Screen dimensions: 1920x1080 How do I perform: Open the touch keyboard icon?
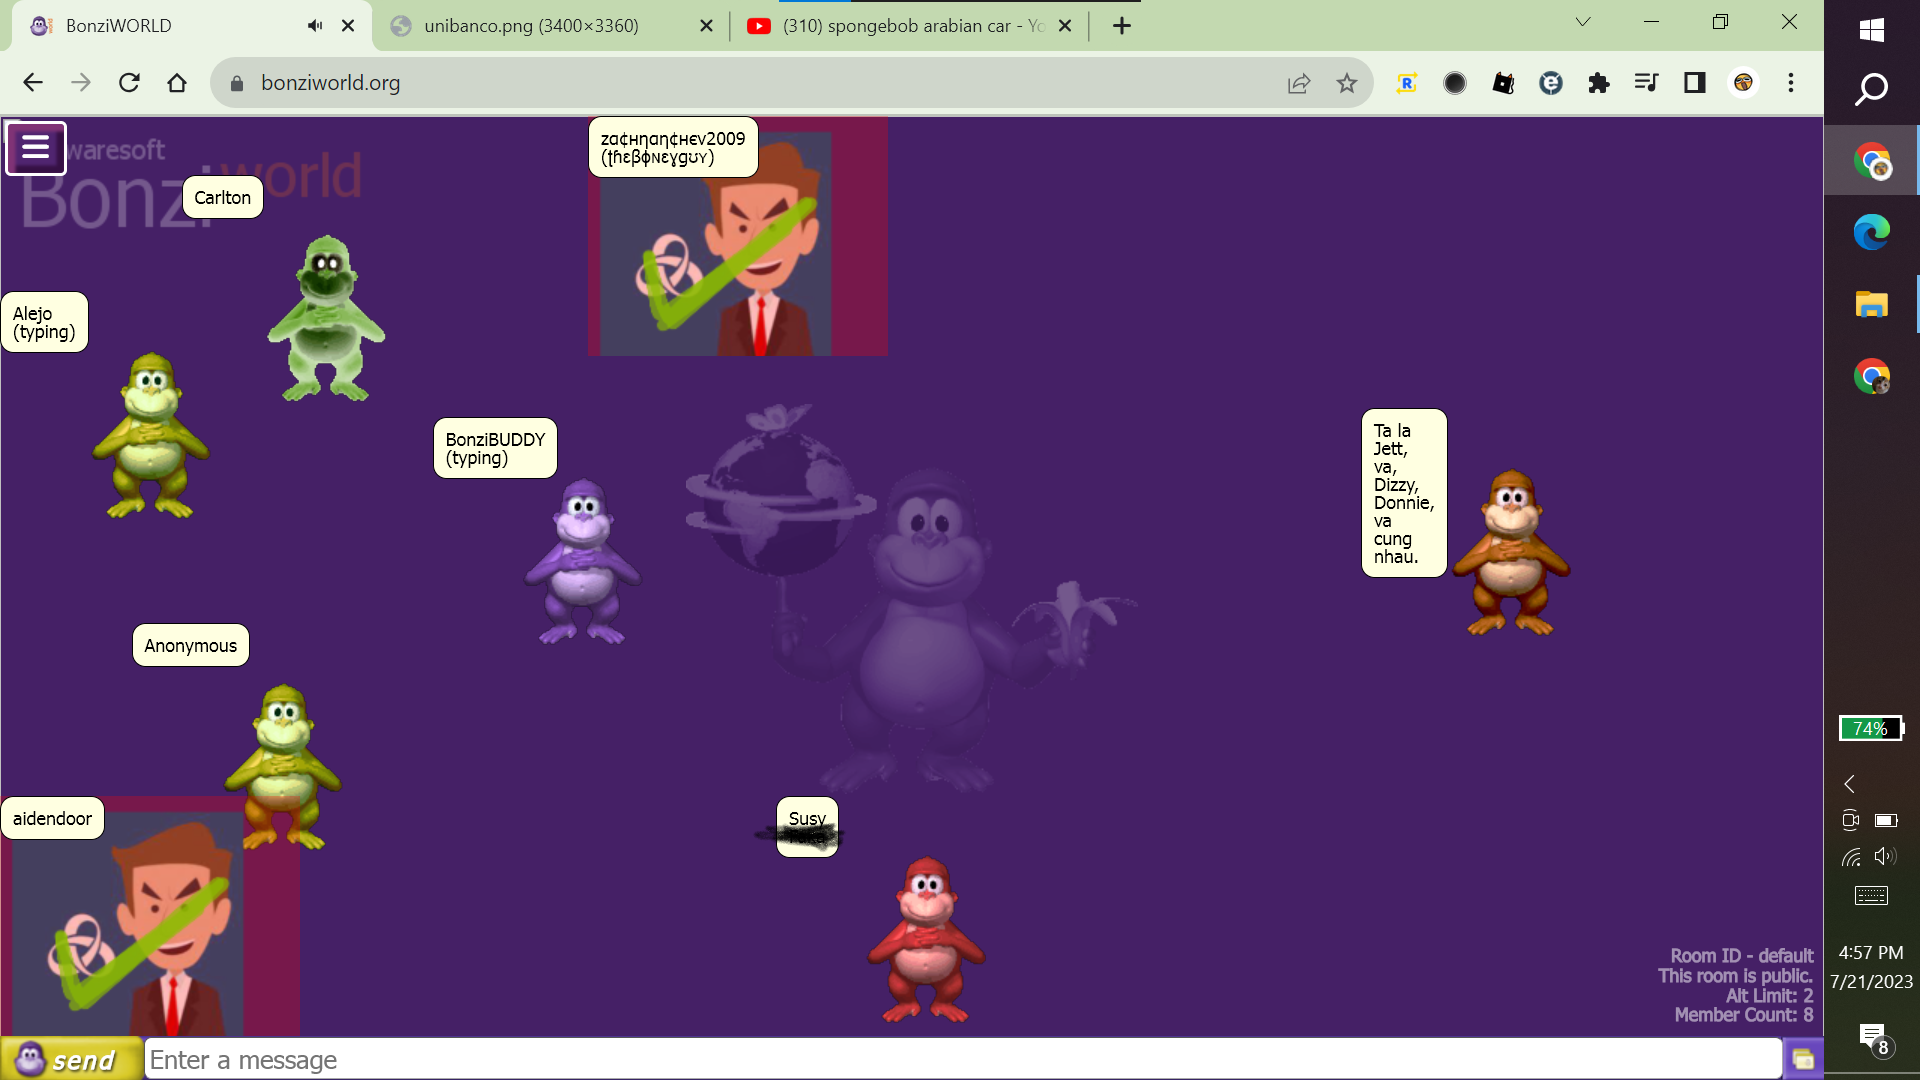(1871, 895)
